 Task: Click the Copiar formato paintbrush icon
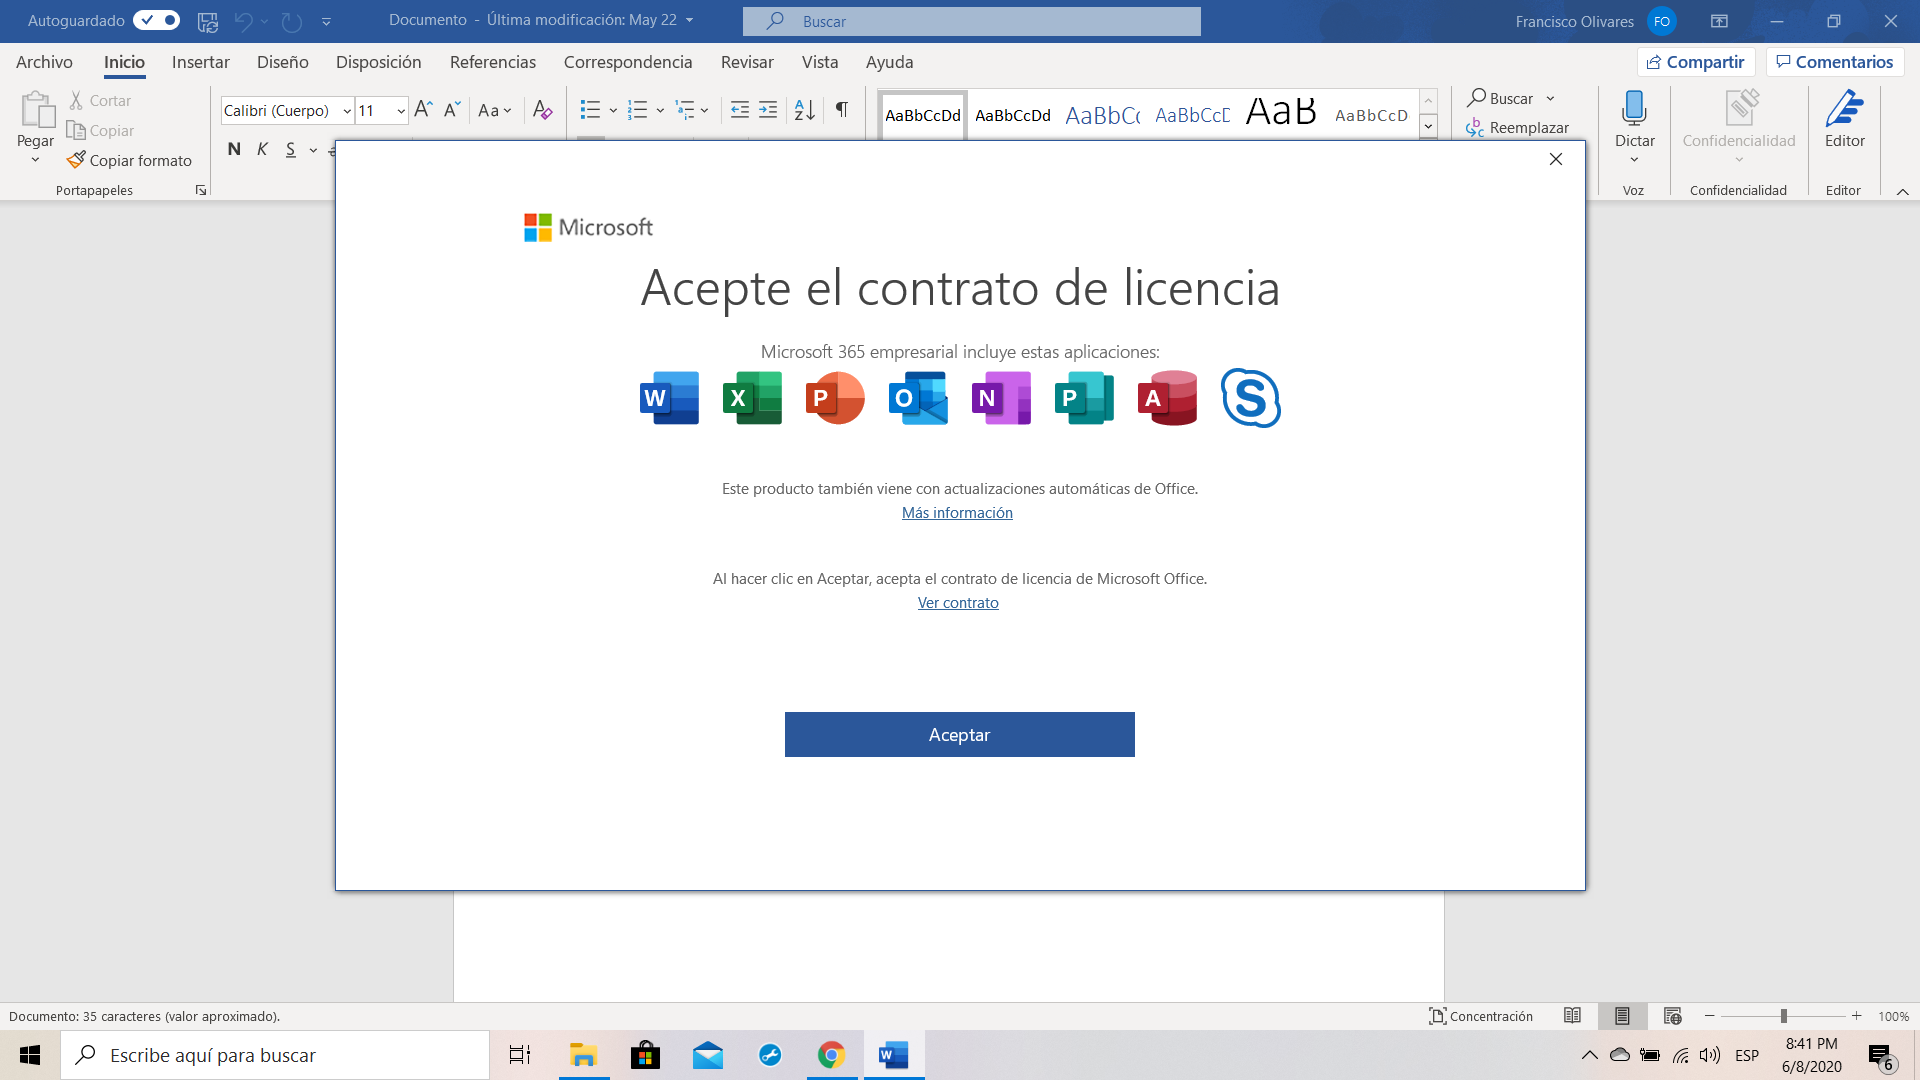76,160
